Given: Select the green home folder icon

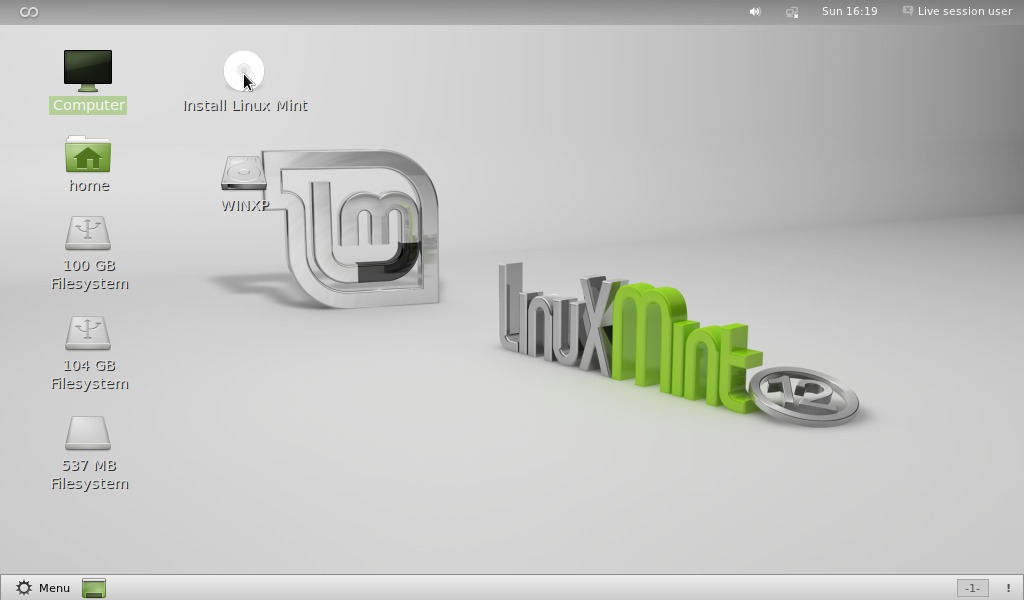Looking at the screenshot, I should coord(88,154).
